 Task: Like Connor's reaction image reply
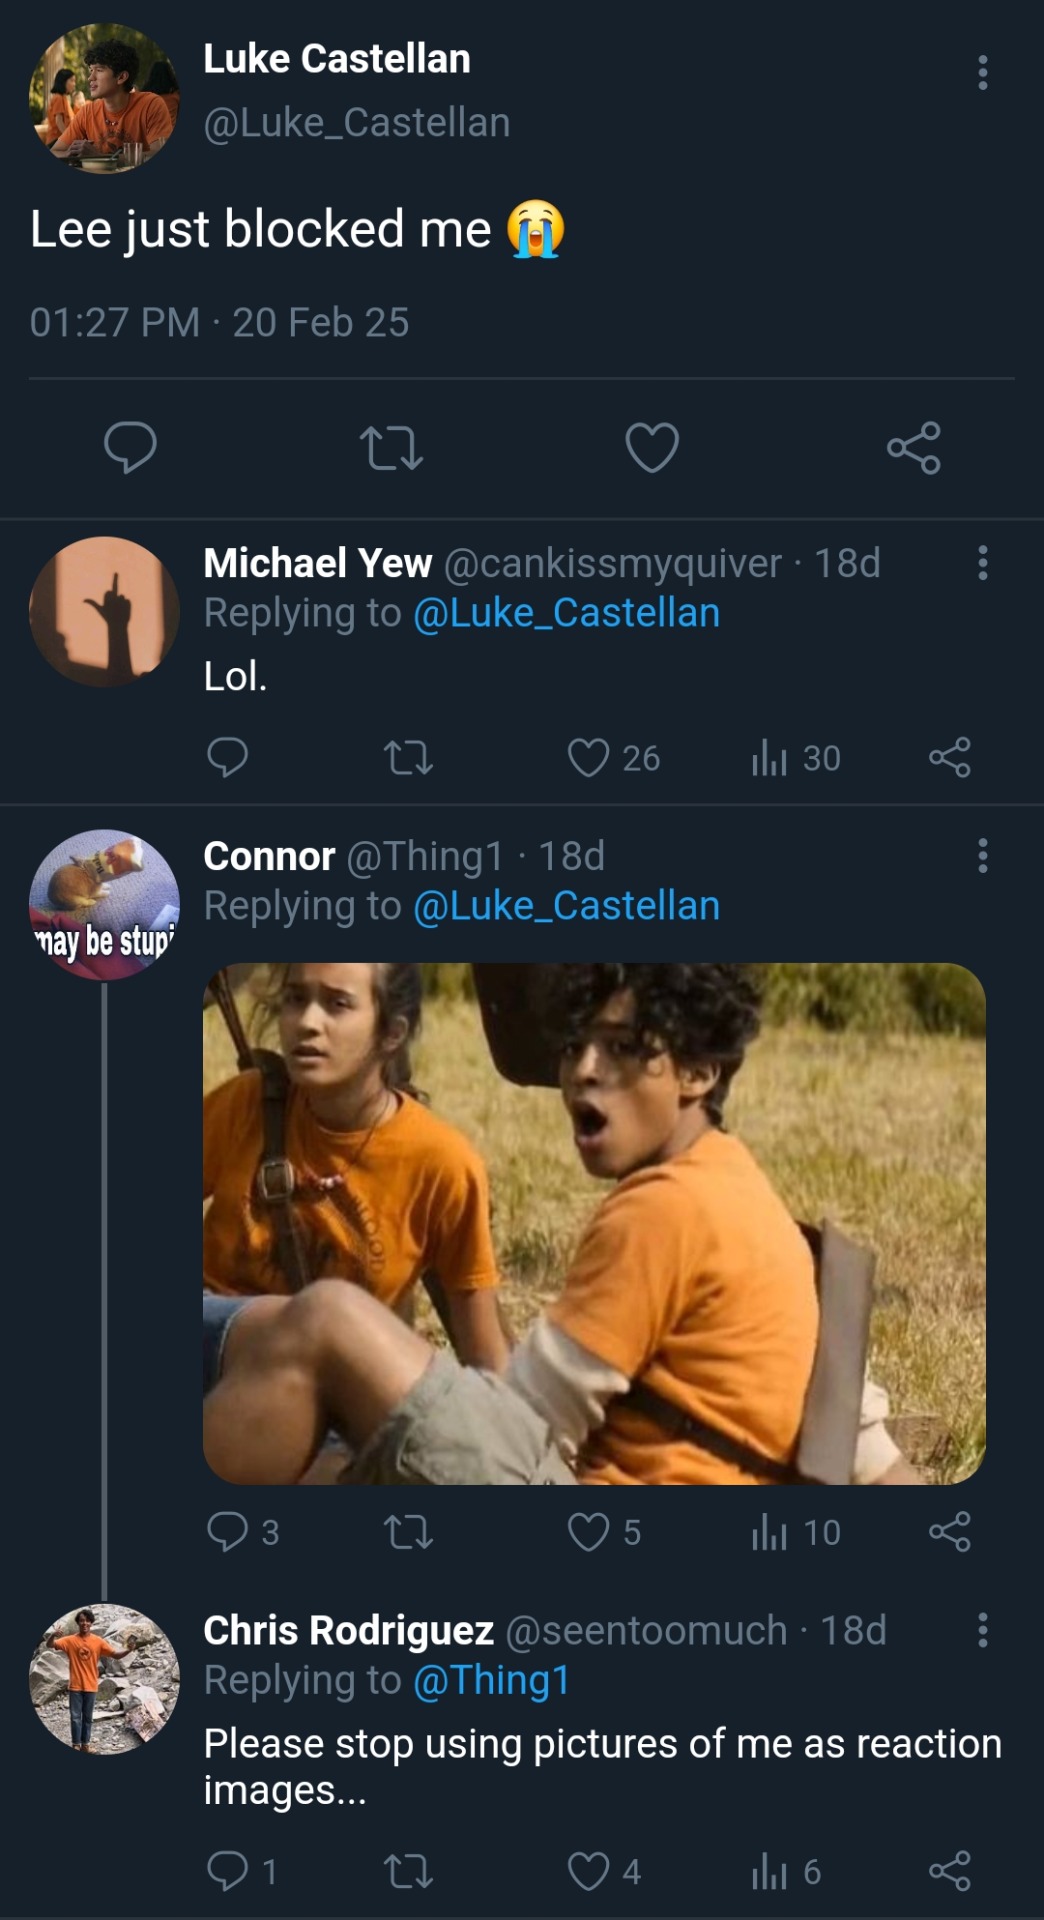[588, 1532]
